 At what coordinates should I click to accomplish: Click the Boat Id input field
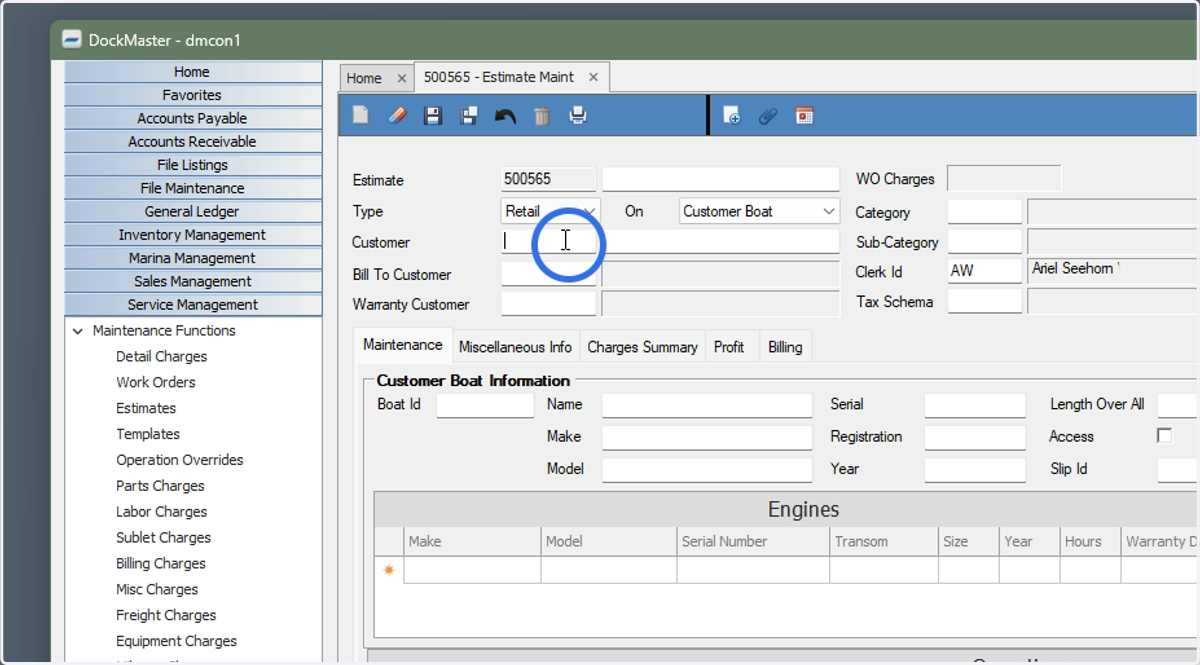click(485, 405)
